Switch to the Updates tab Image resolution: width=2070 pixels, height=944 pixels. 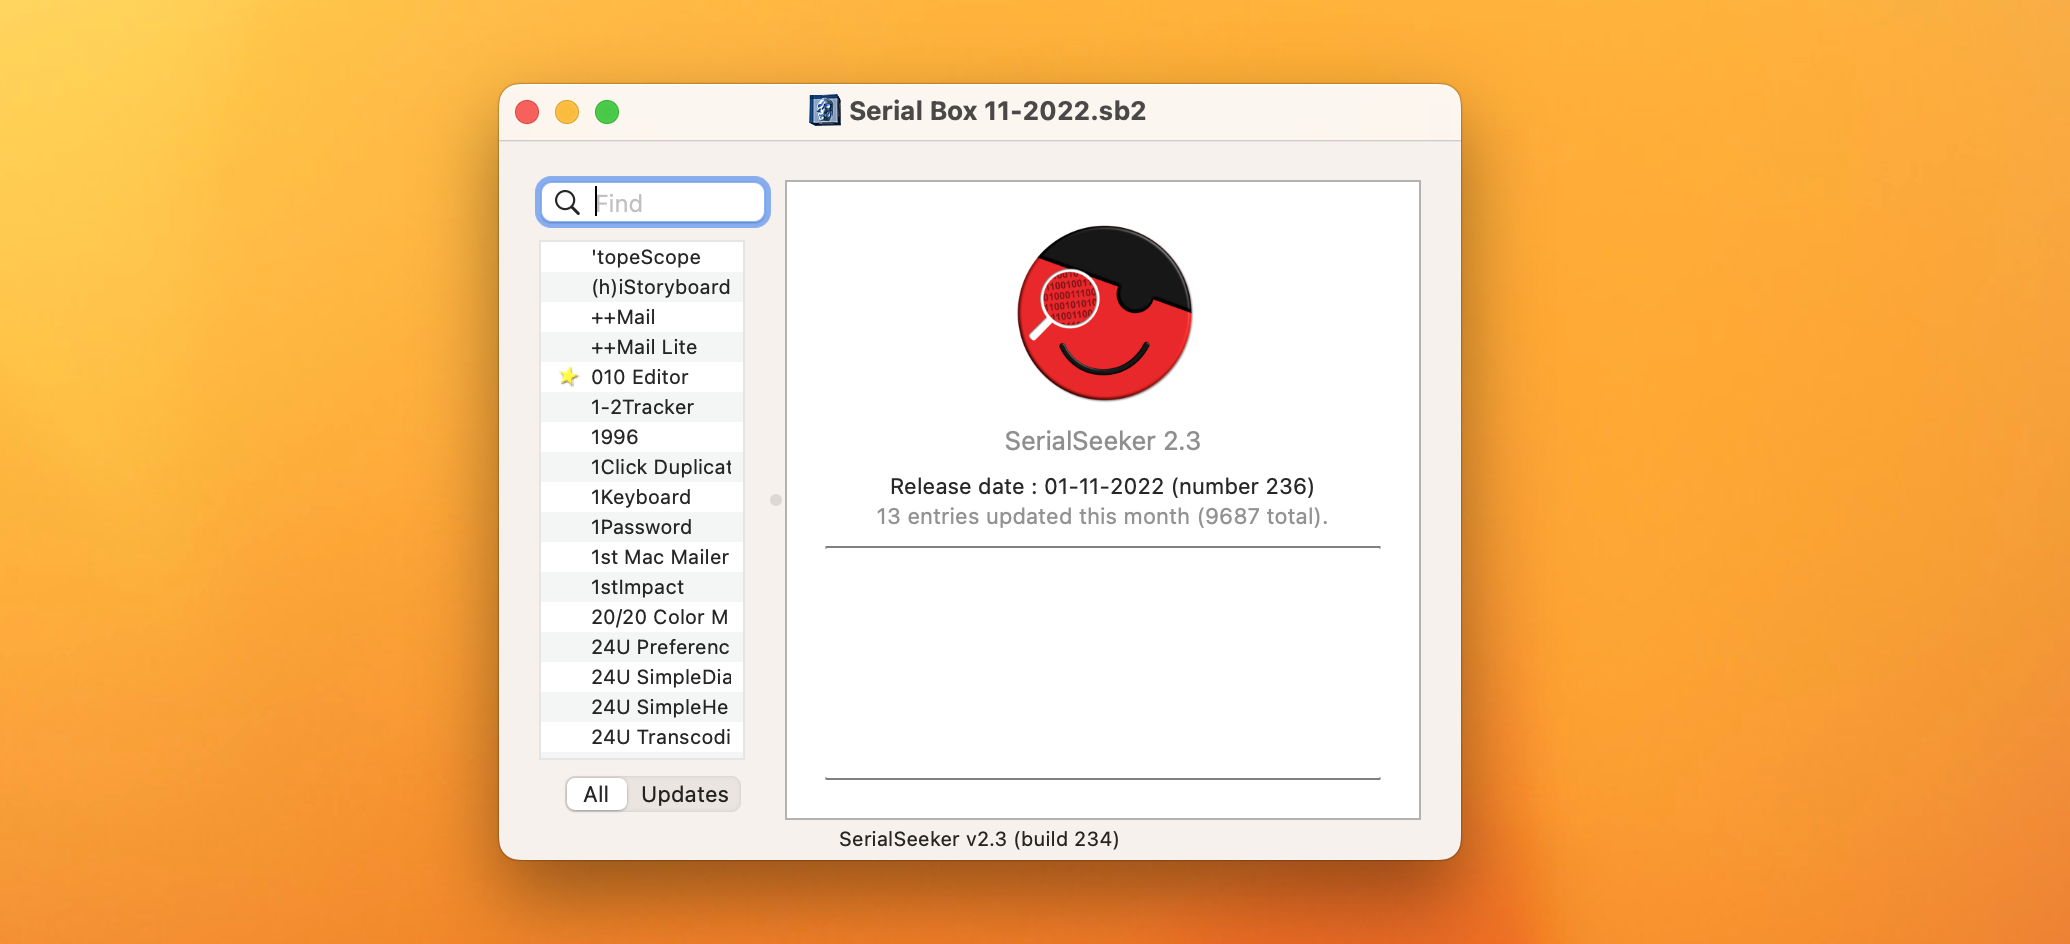pos(685,794)
